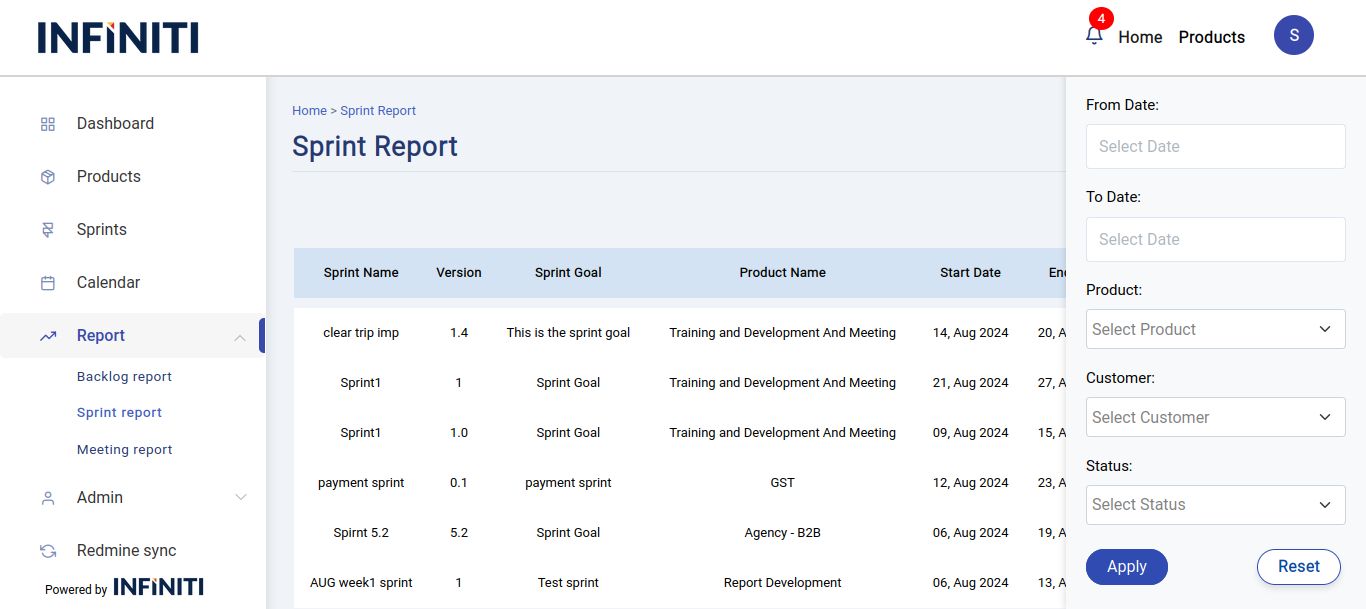Open the Select Status dropdown
This screenshot has height=609, width=1366.
coord(1215,505)
